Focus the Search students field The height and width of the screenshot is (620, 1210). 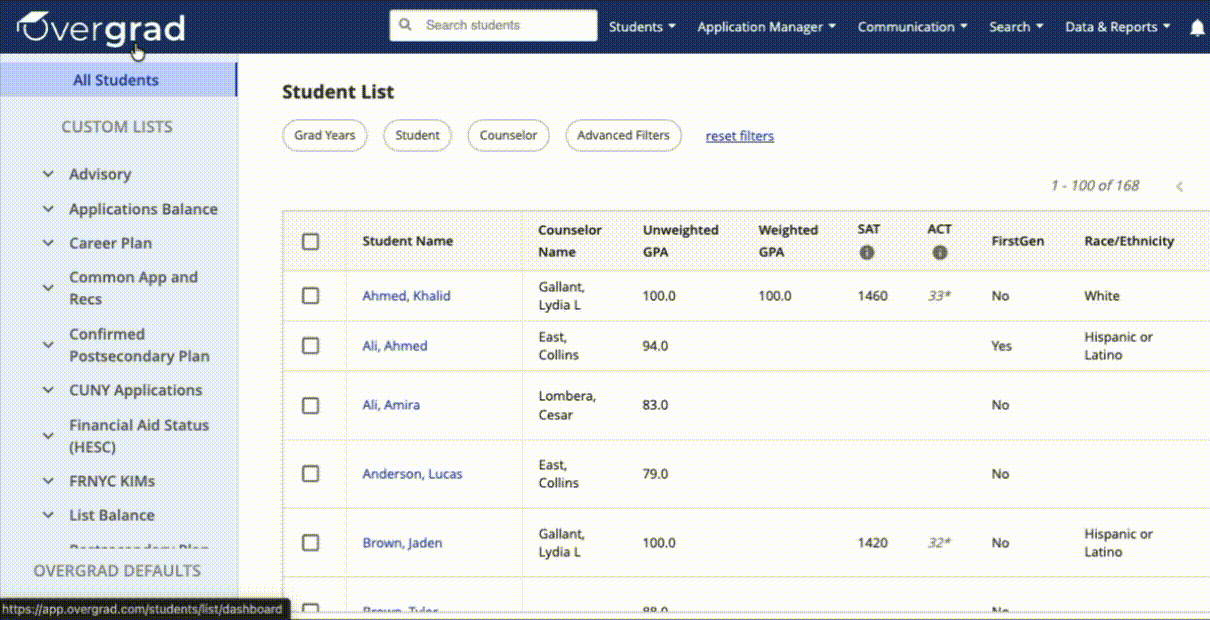click(x=493, y=25)
